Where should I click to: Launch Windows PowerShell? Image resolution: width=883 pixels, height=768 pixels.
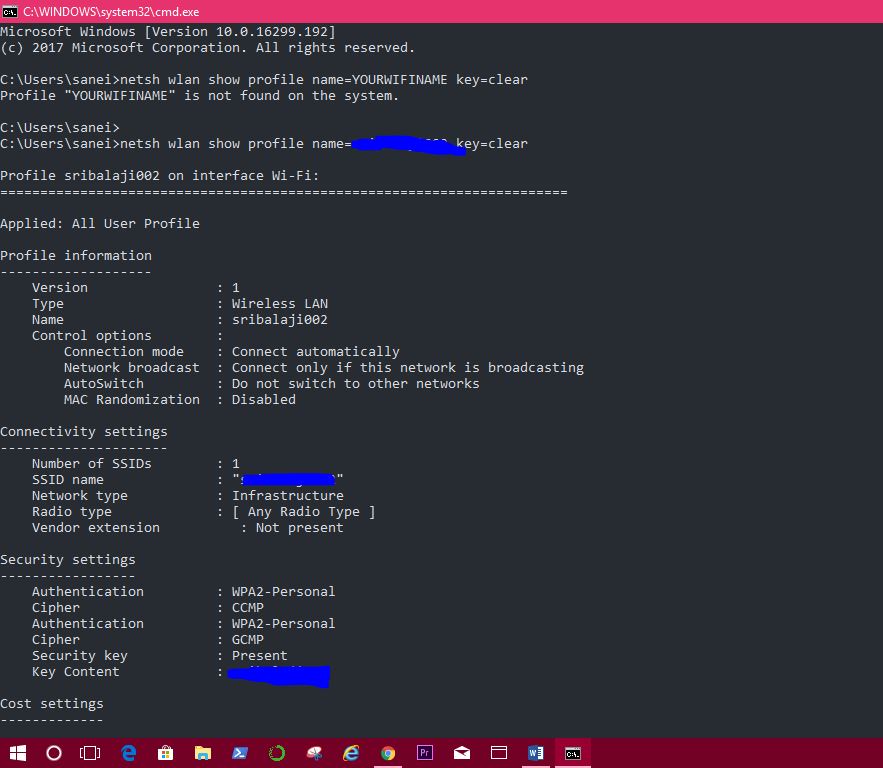tap(238, 753)
